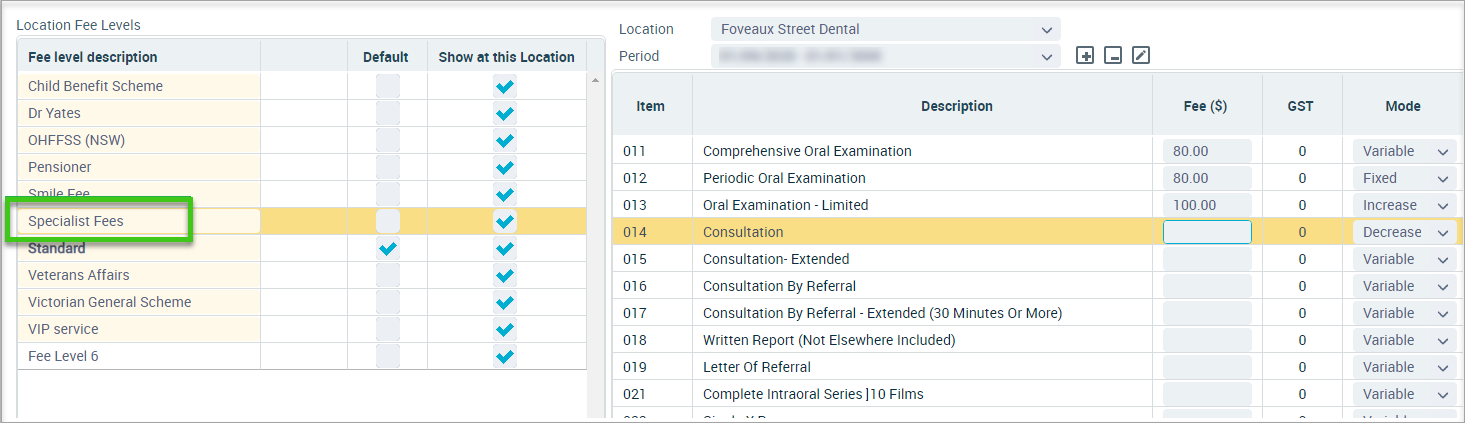This screenshot has width=1465, height=423.
Task: Click the Fee field showing 100.00
Action: point(1207,205)
